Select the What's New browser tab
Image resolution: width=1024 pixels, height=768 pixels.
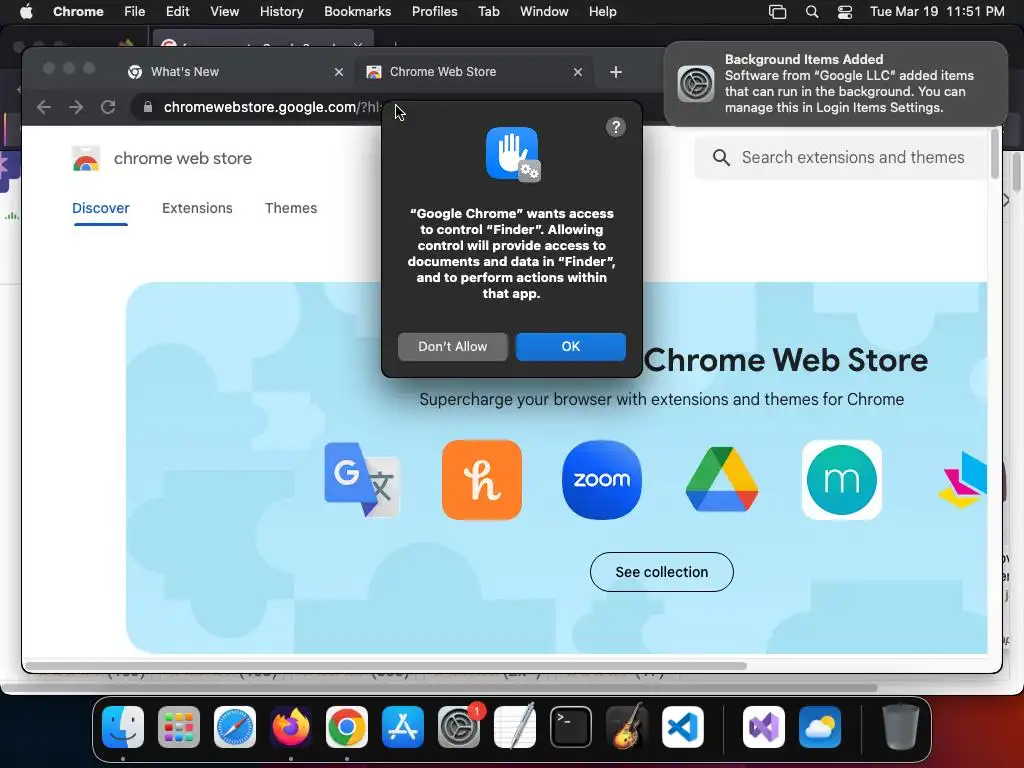tap(235, 72)
